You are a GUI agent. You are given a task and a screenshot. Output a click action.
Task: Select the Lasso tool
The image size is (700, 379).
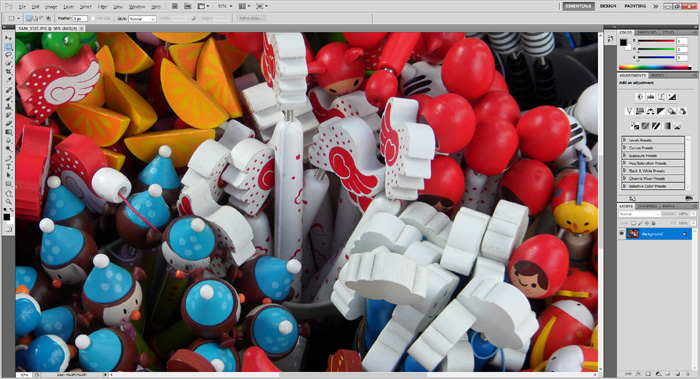(x=8, y=55)
